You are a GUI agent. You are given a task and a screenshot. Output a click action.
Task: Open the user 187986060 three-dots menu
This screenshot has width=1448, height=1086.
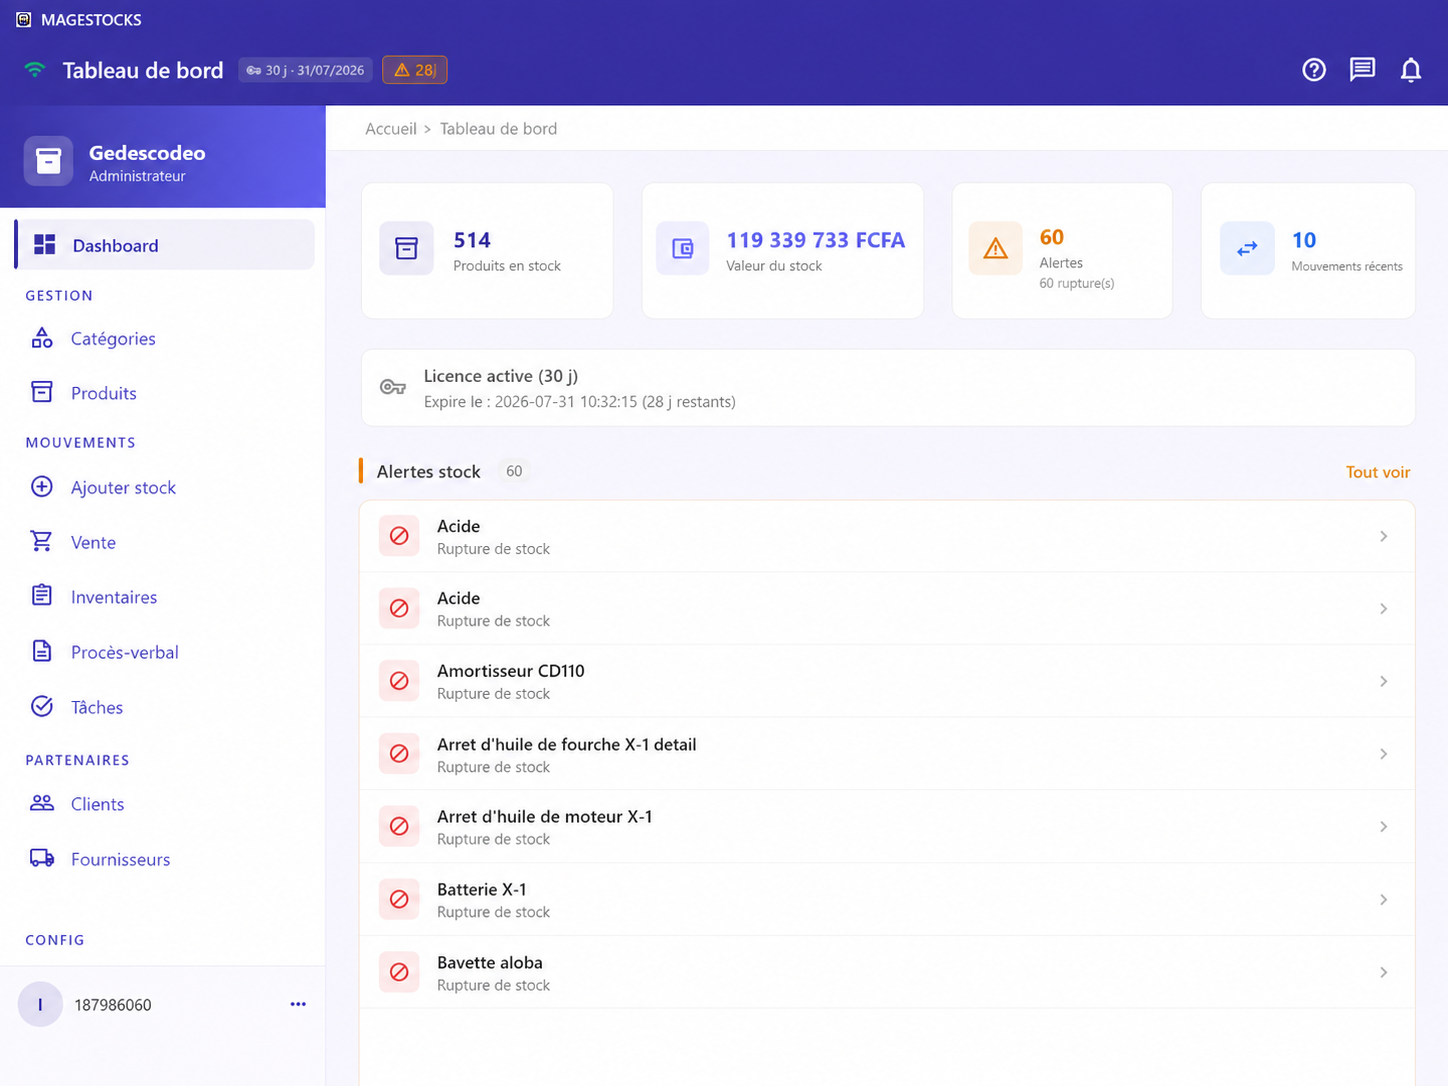298,1004
